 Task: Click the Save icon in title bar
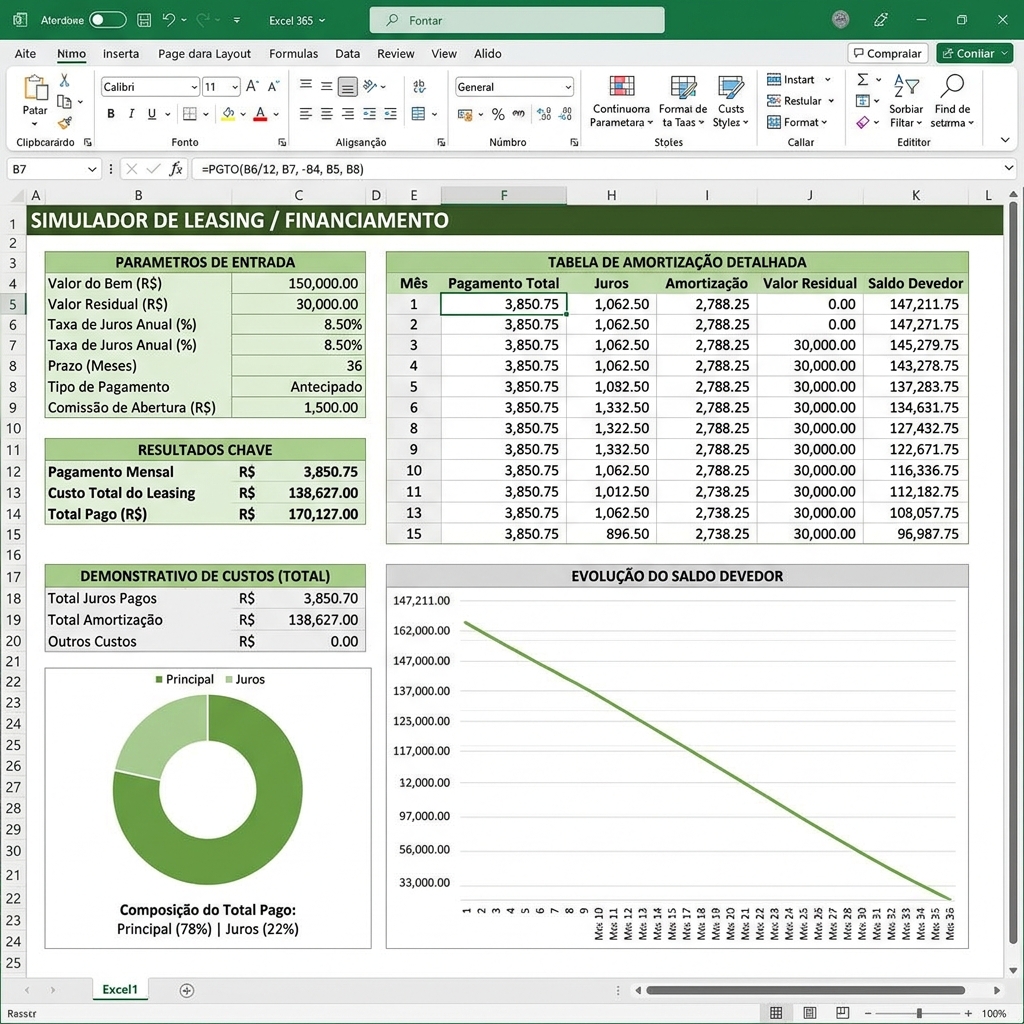point(144,20)
